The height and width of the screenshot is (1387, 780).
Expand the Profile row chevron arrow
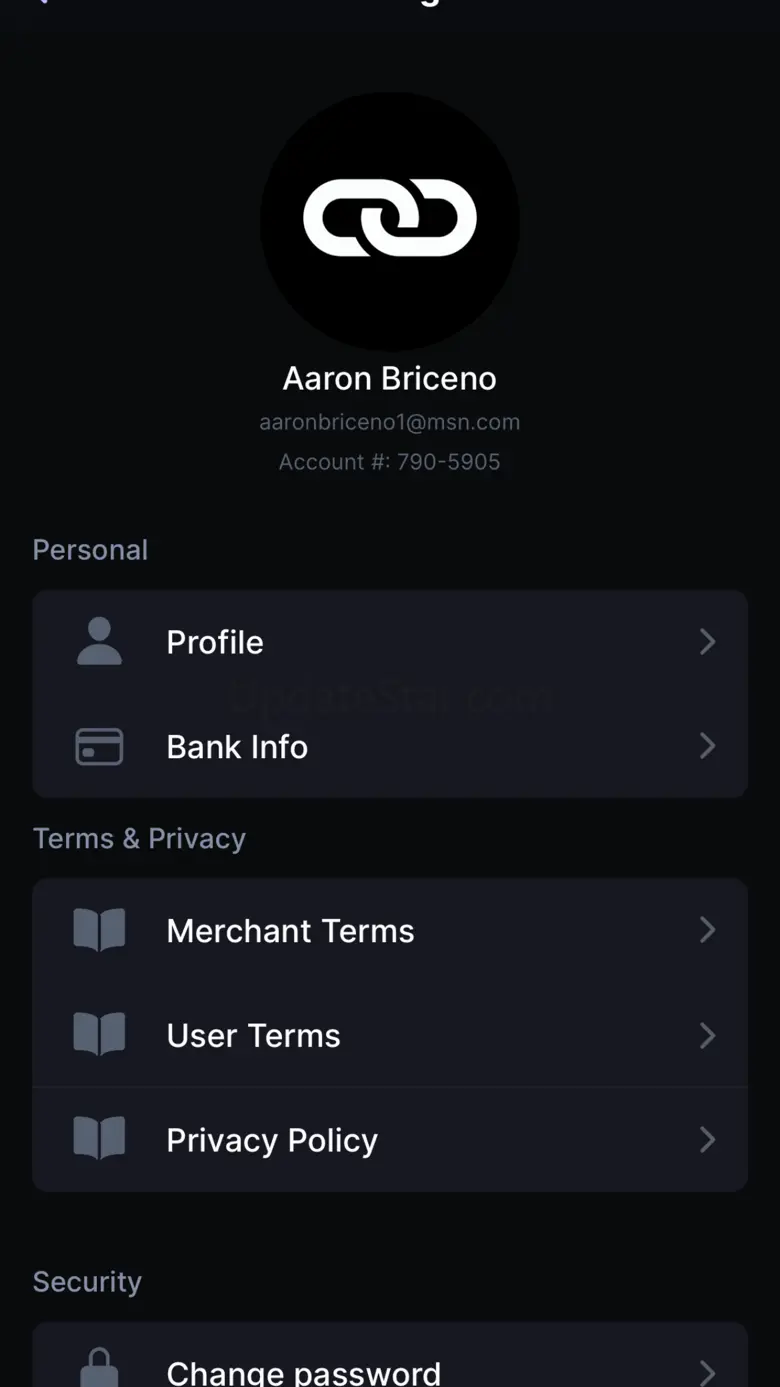tap(707, 642)
